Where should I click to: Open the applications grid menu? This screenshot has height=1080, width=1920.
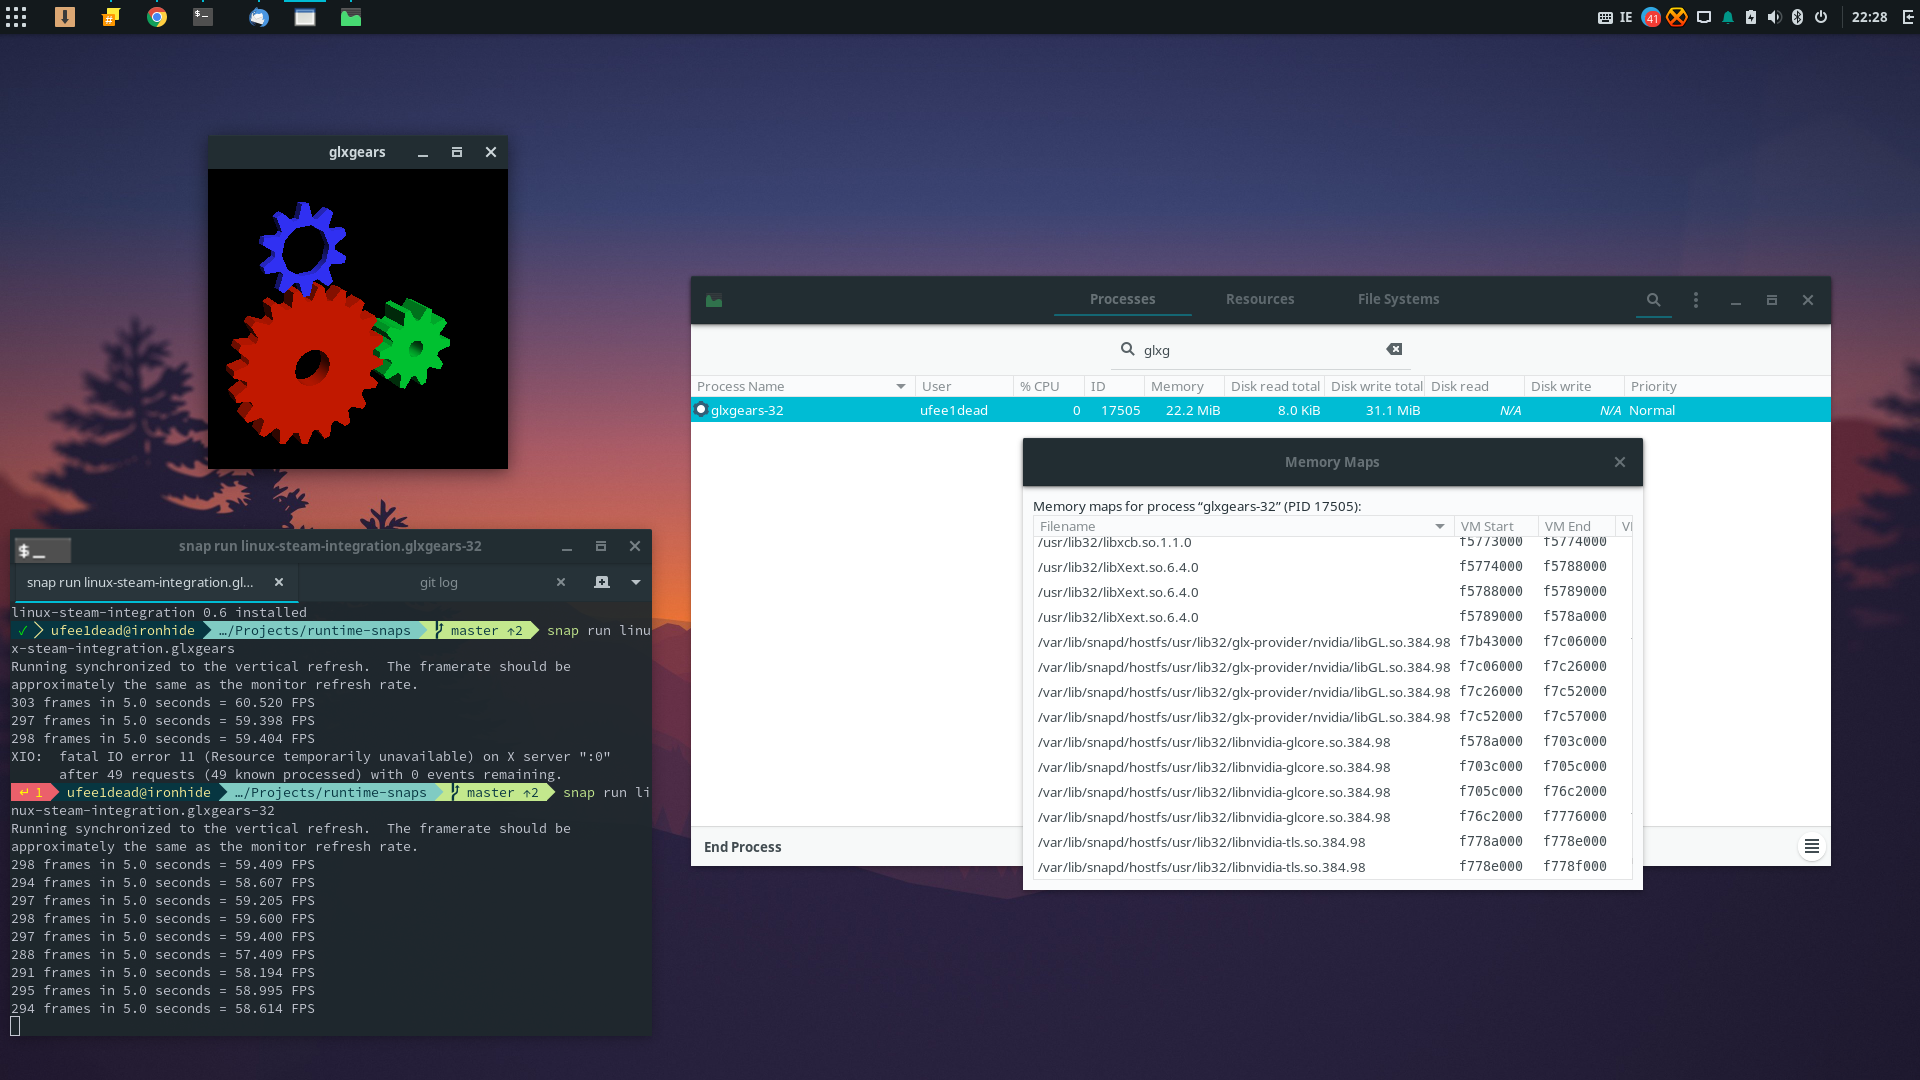pos(16,17)
